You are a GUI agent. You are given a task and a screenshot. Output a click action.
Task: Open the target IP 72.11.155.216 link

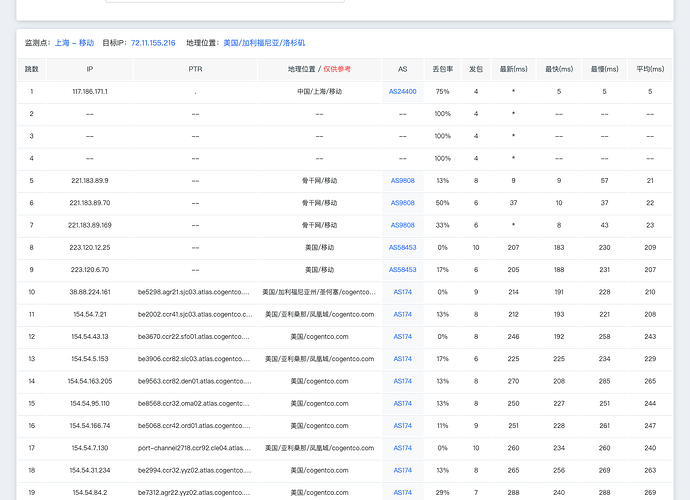pyautogui.click(x=153, y=43)
